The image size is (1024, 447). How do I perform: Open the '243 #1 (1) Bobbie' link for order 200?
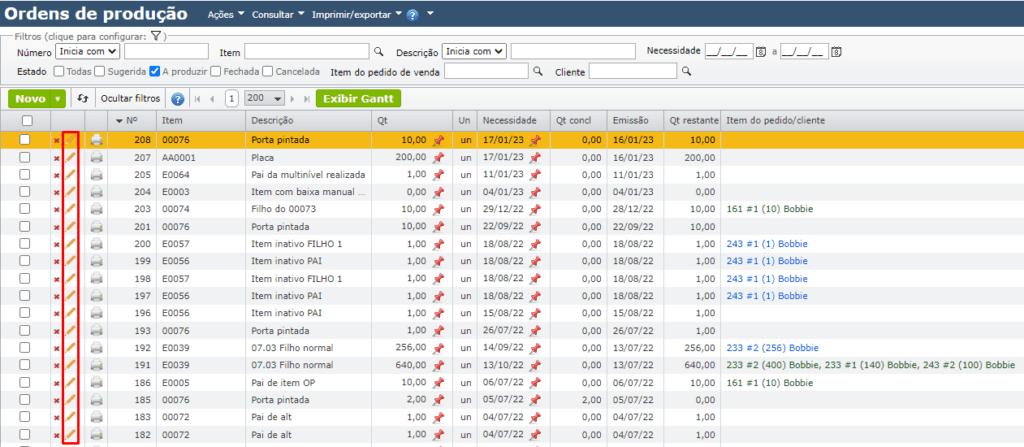coord(767,244)
